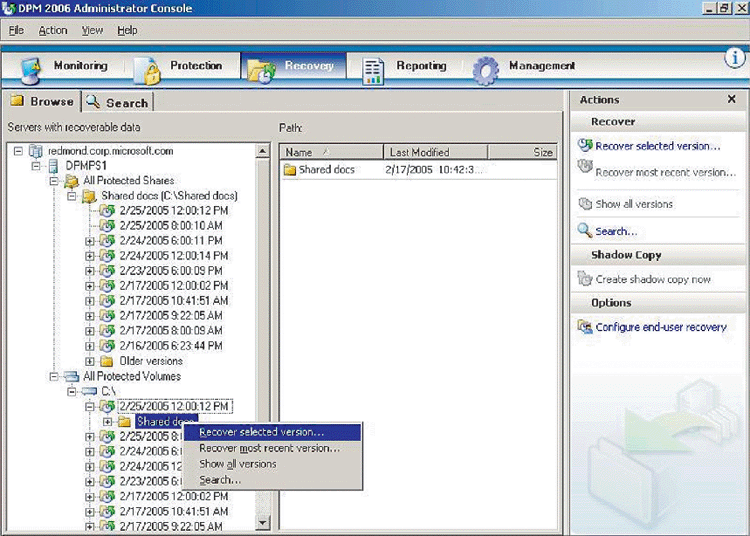Choose Show all versions in context menu
This screenshot has height=536, width=750.
273,464
